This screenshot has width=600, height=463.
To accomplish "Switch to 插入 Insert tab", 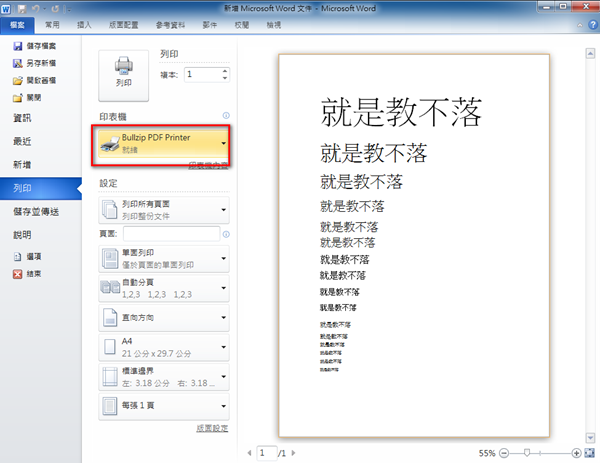I will pyautogui.click(x=84, y=25).
